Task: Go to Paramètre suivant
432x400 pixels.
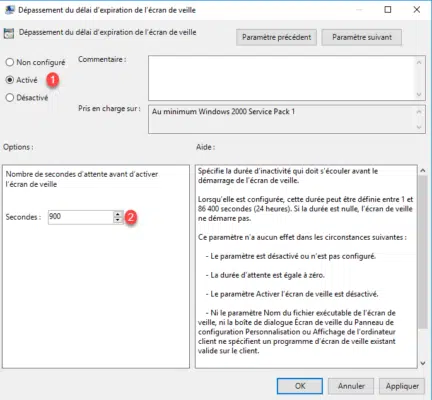Action: pos(362,37)
